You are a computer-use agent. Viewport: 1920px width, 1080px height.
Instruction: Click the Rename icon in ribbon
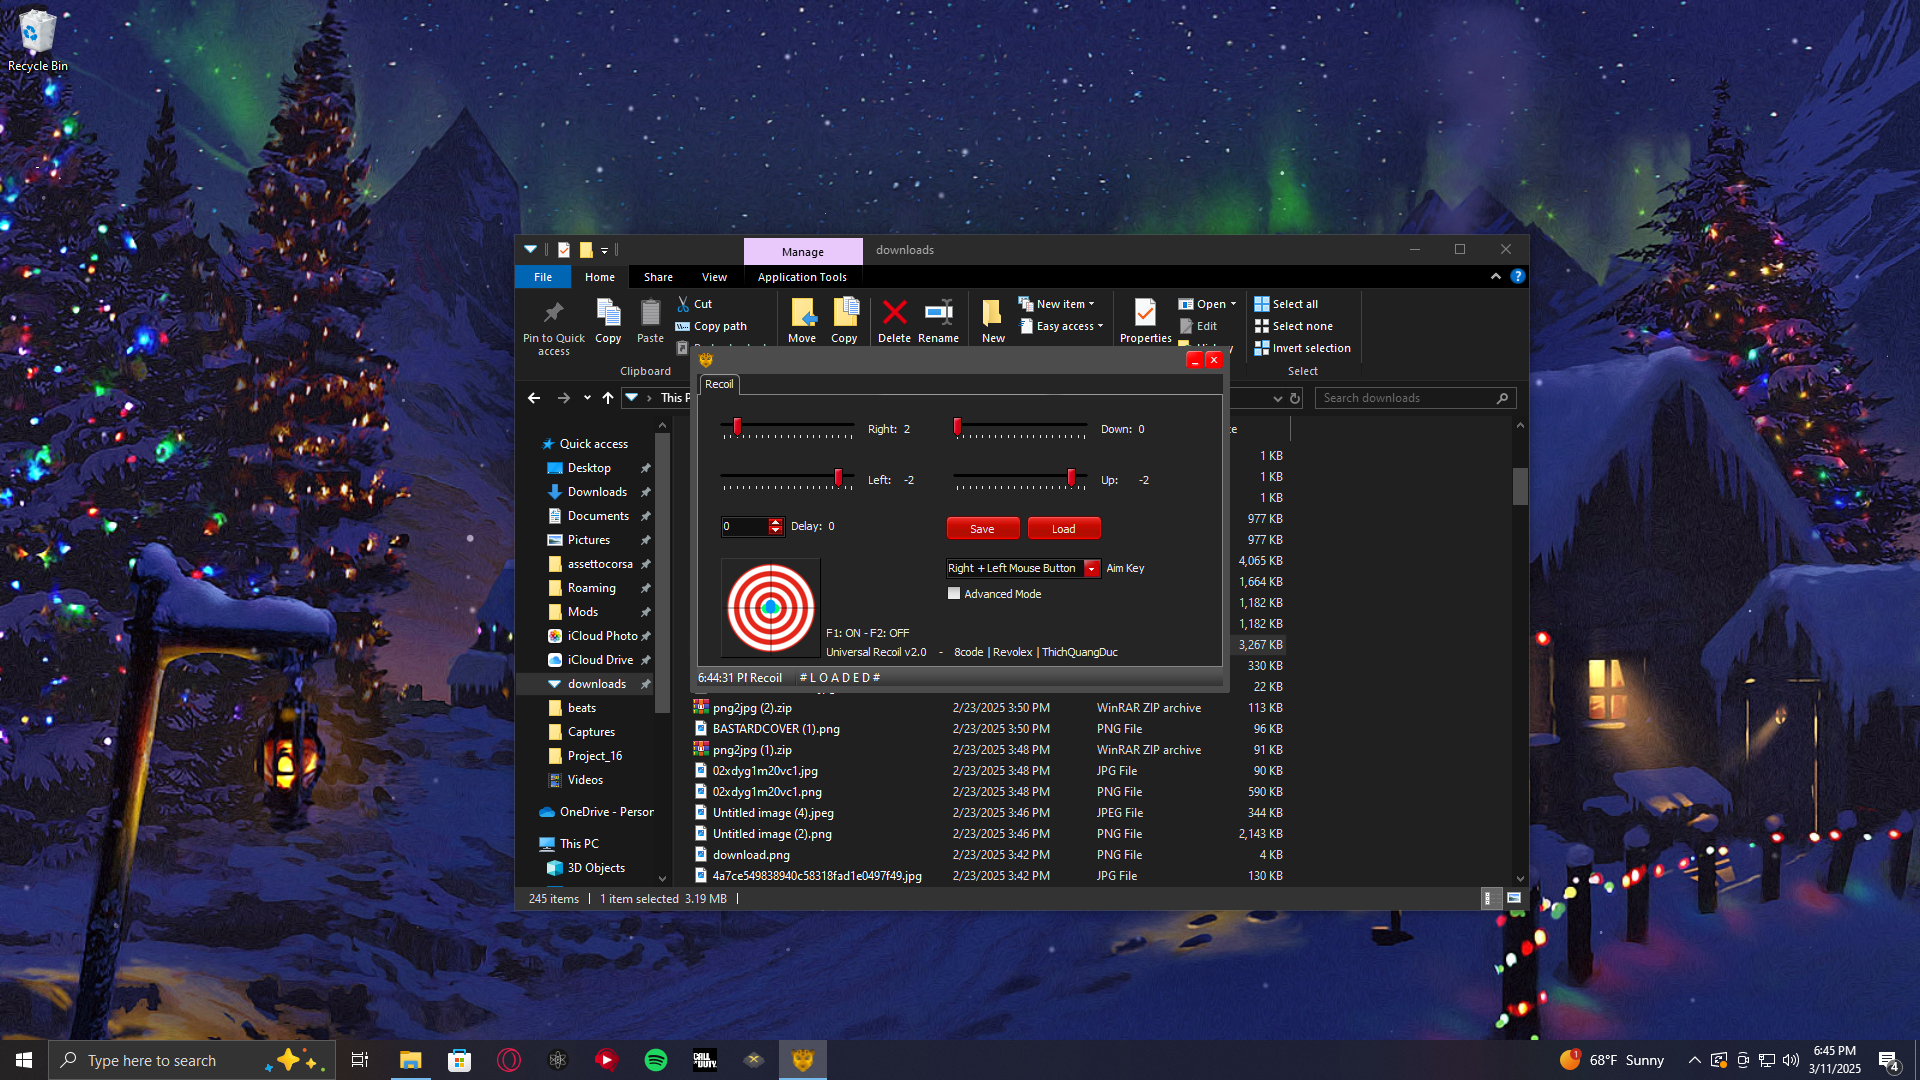[938, 313]
